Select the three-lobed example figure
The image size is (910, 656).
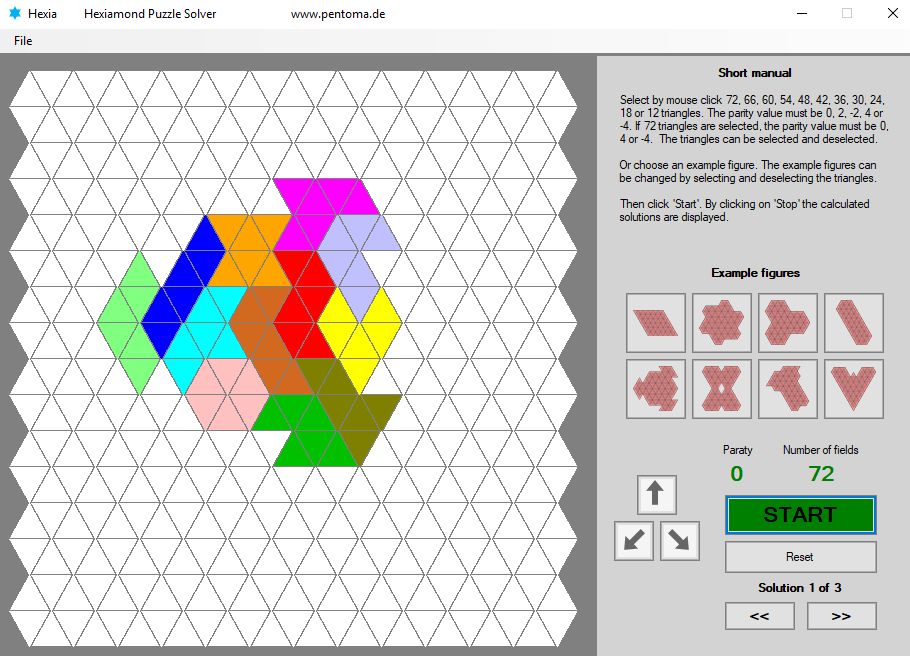(x=788, y=323)
